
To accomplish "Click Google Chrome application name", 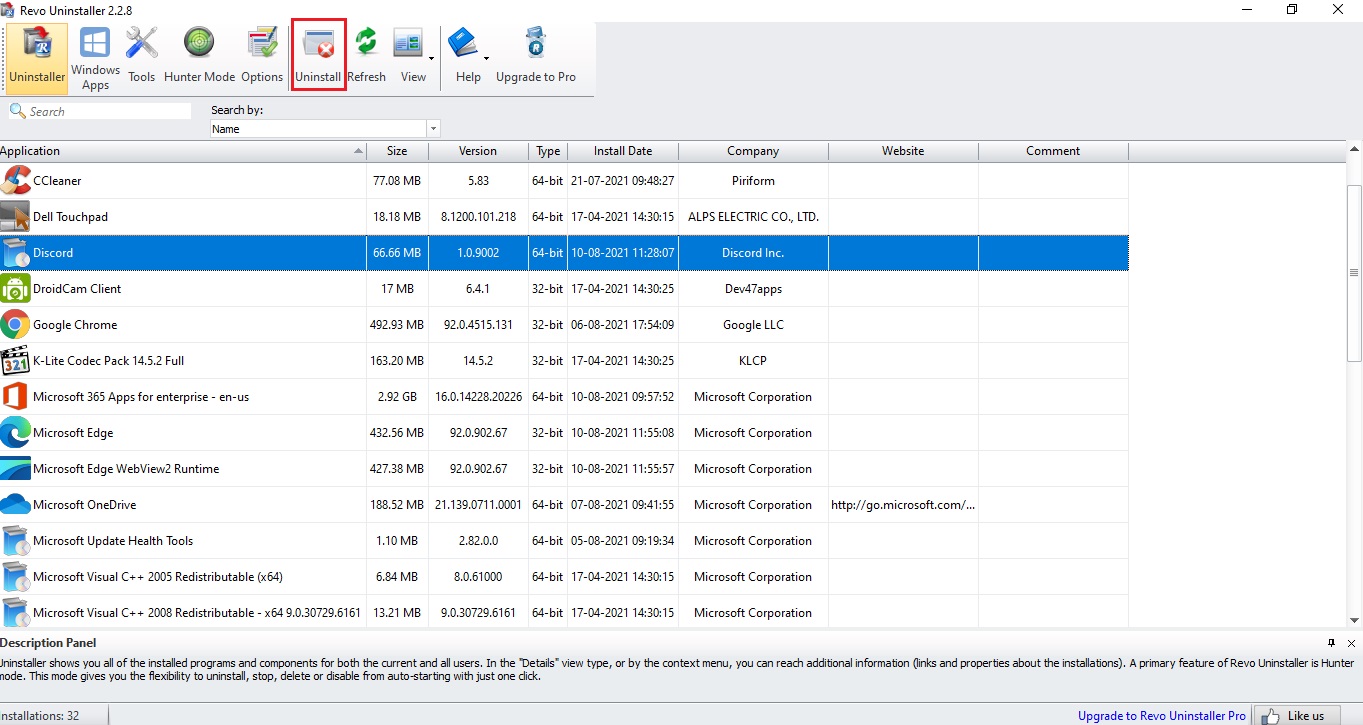I will pos(75,325).
